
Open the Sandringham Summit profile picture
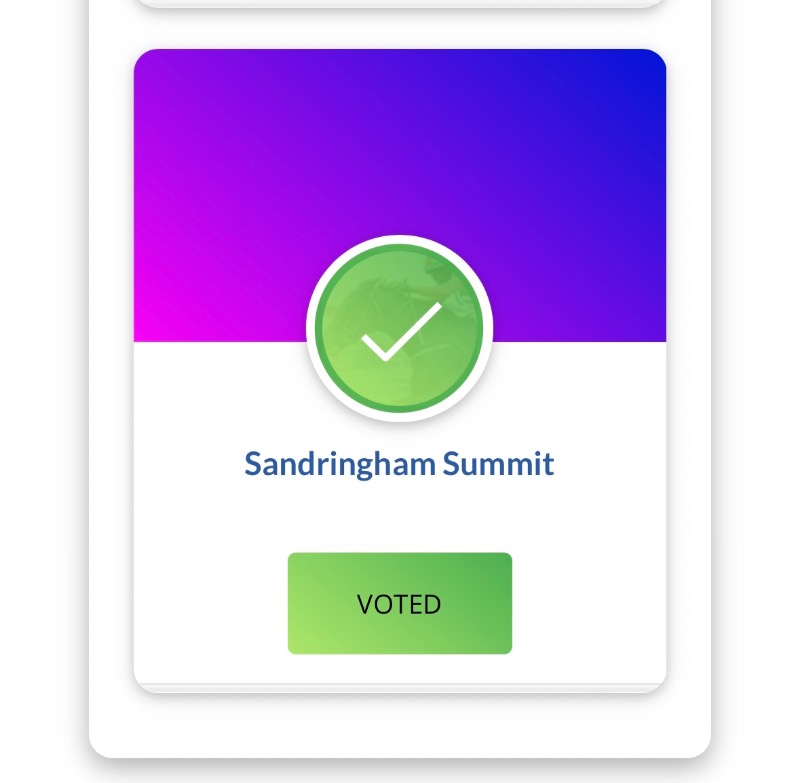point(399,330)
